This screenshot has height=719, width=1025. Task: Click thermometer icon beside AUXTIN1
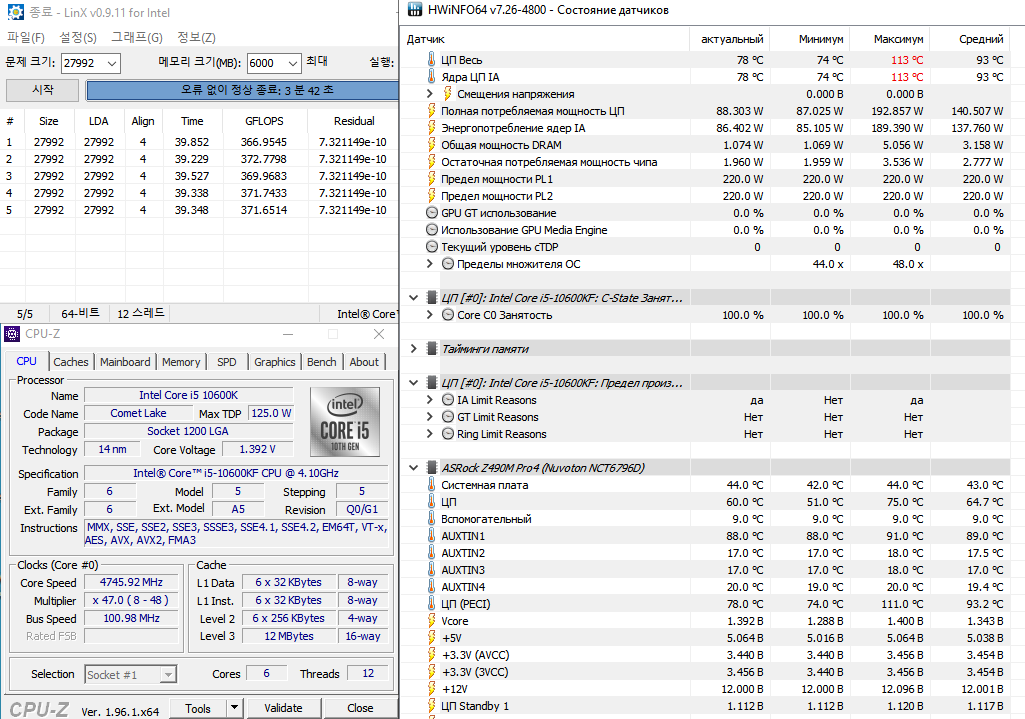point(431,535)
